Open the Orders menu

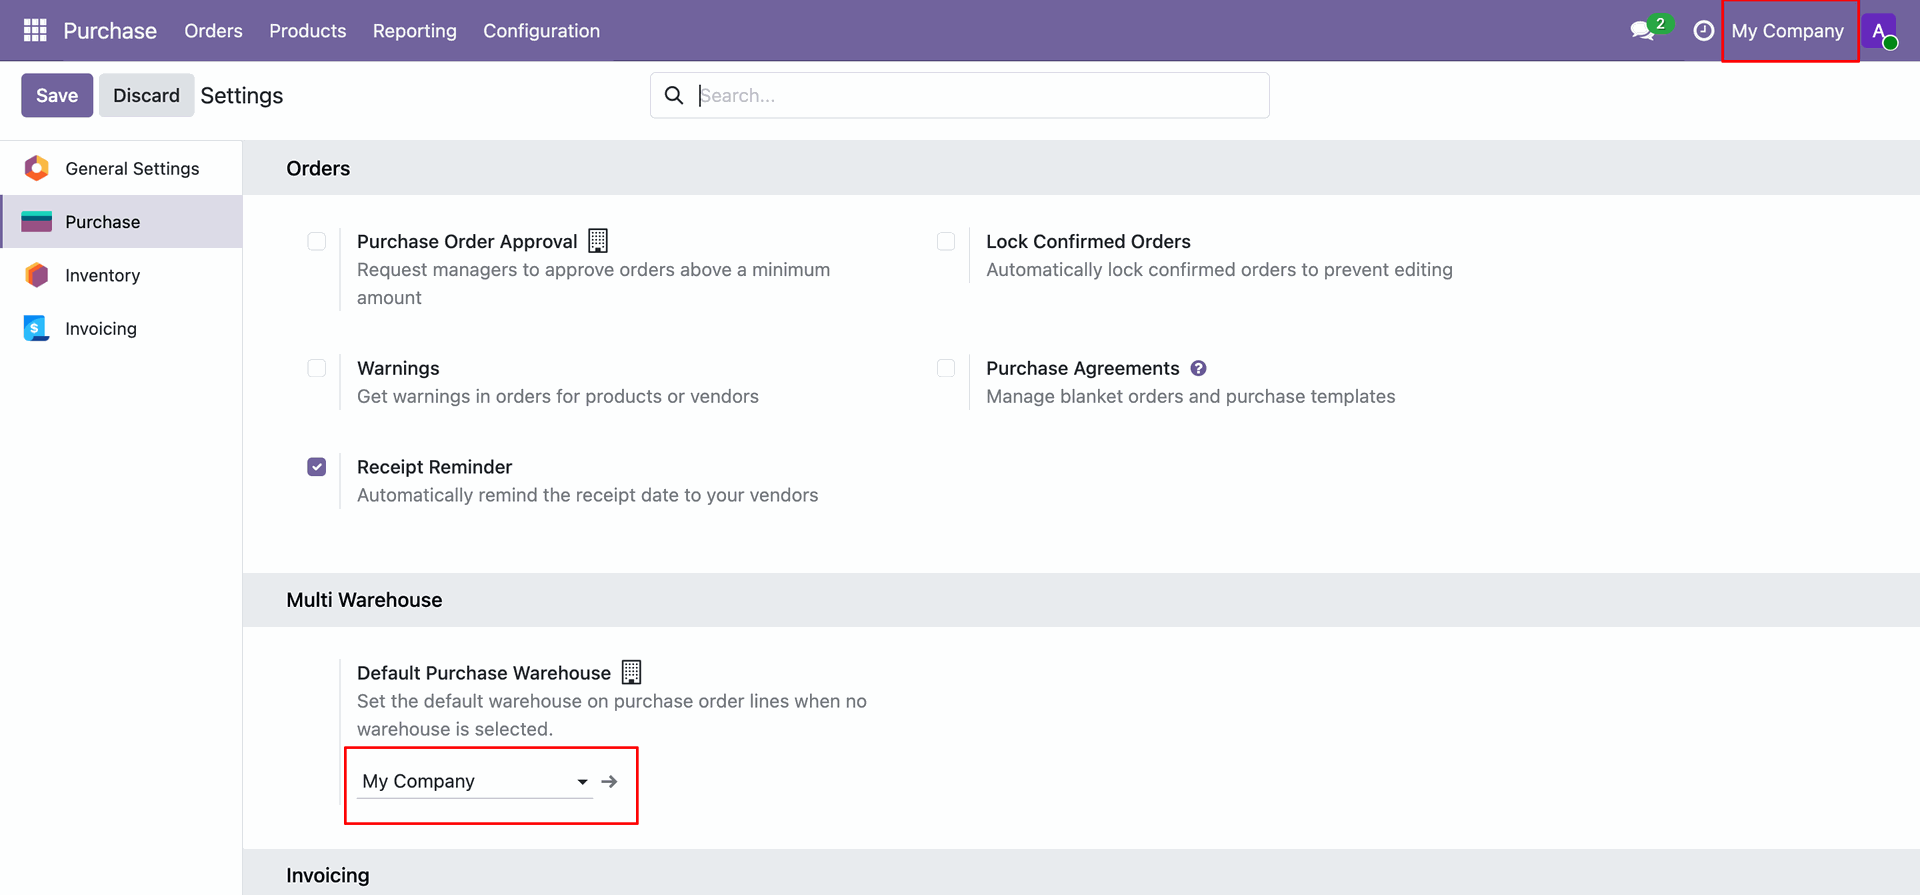tap(213, 31)
